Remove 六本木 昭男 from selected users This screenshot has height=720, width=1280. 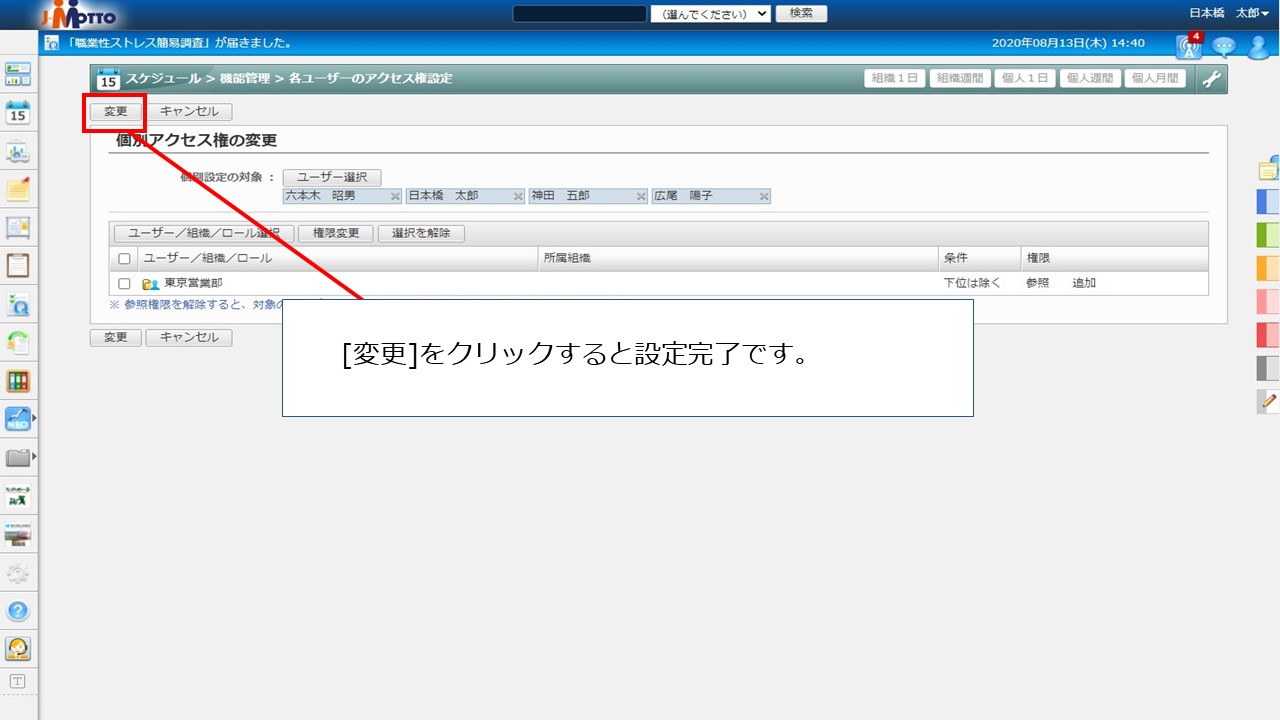click(395, 197)
